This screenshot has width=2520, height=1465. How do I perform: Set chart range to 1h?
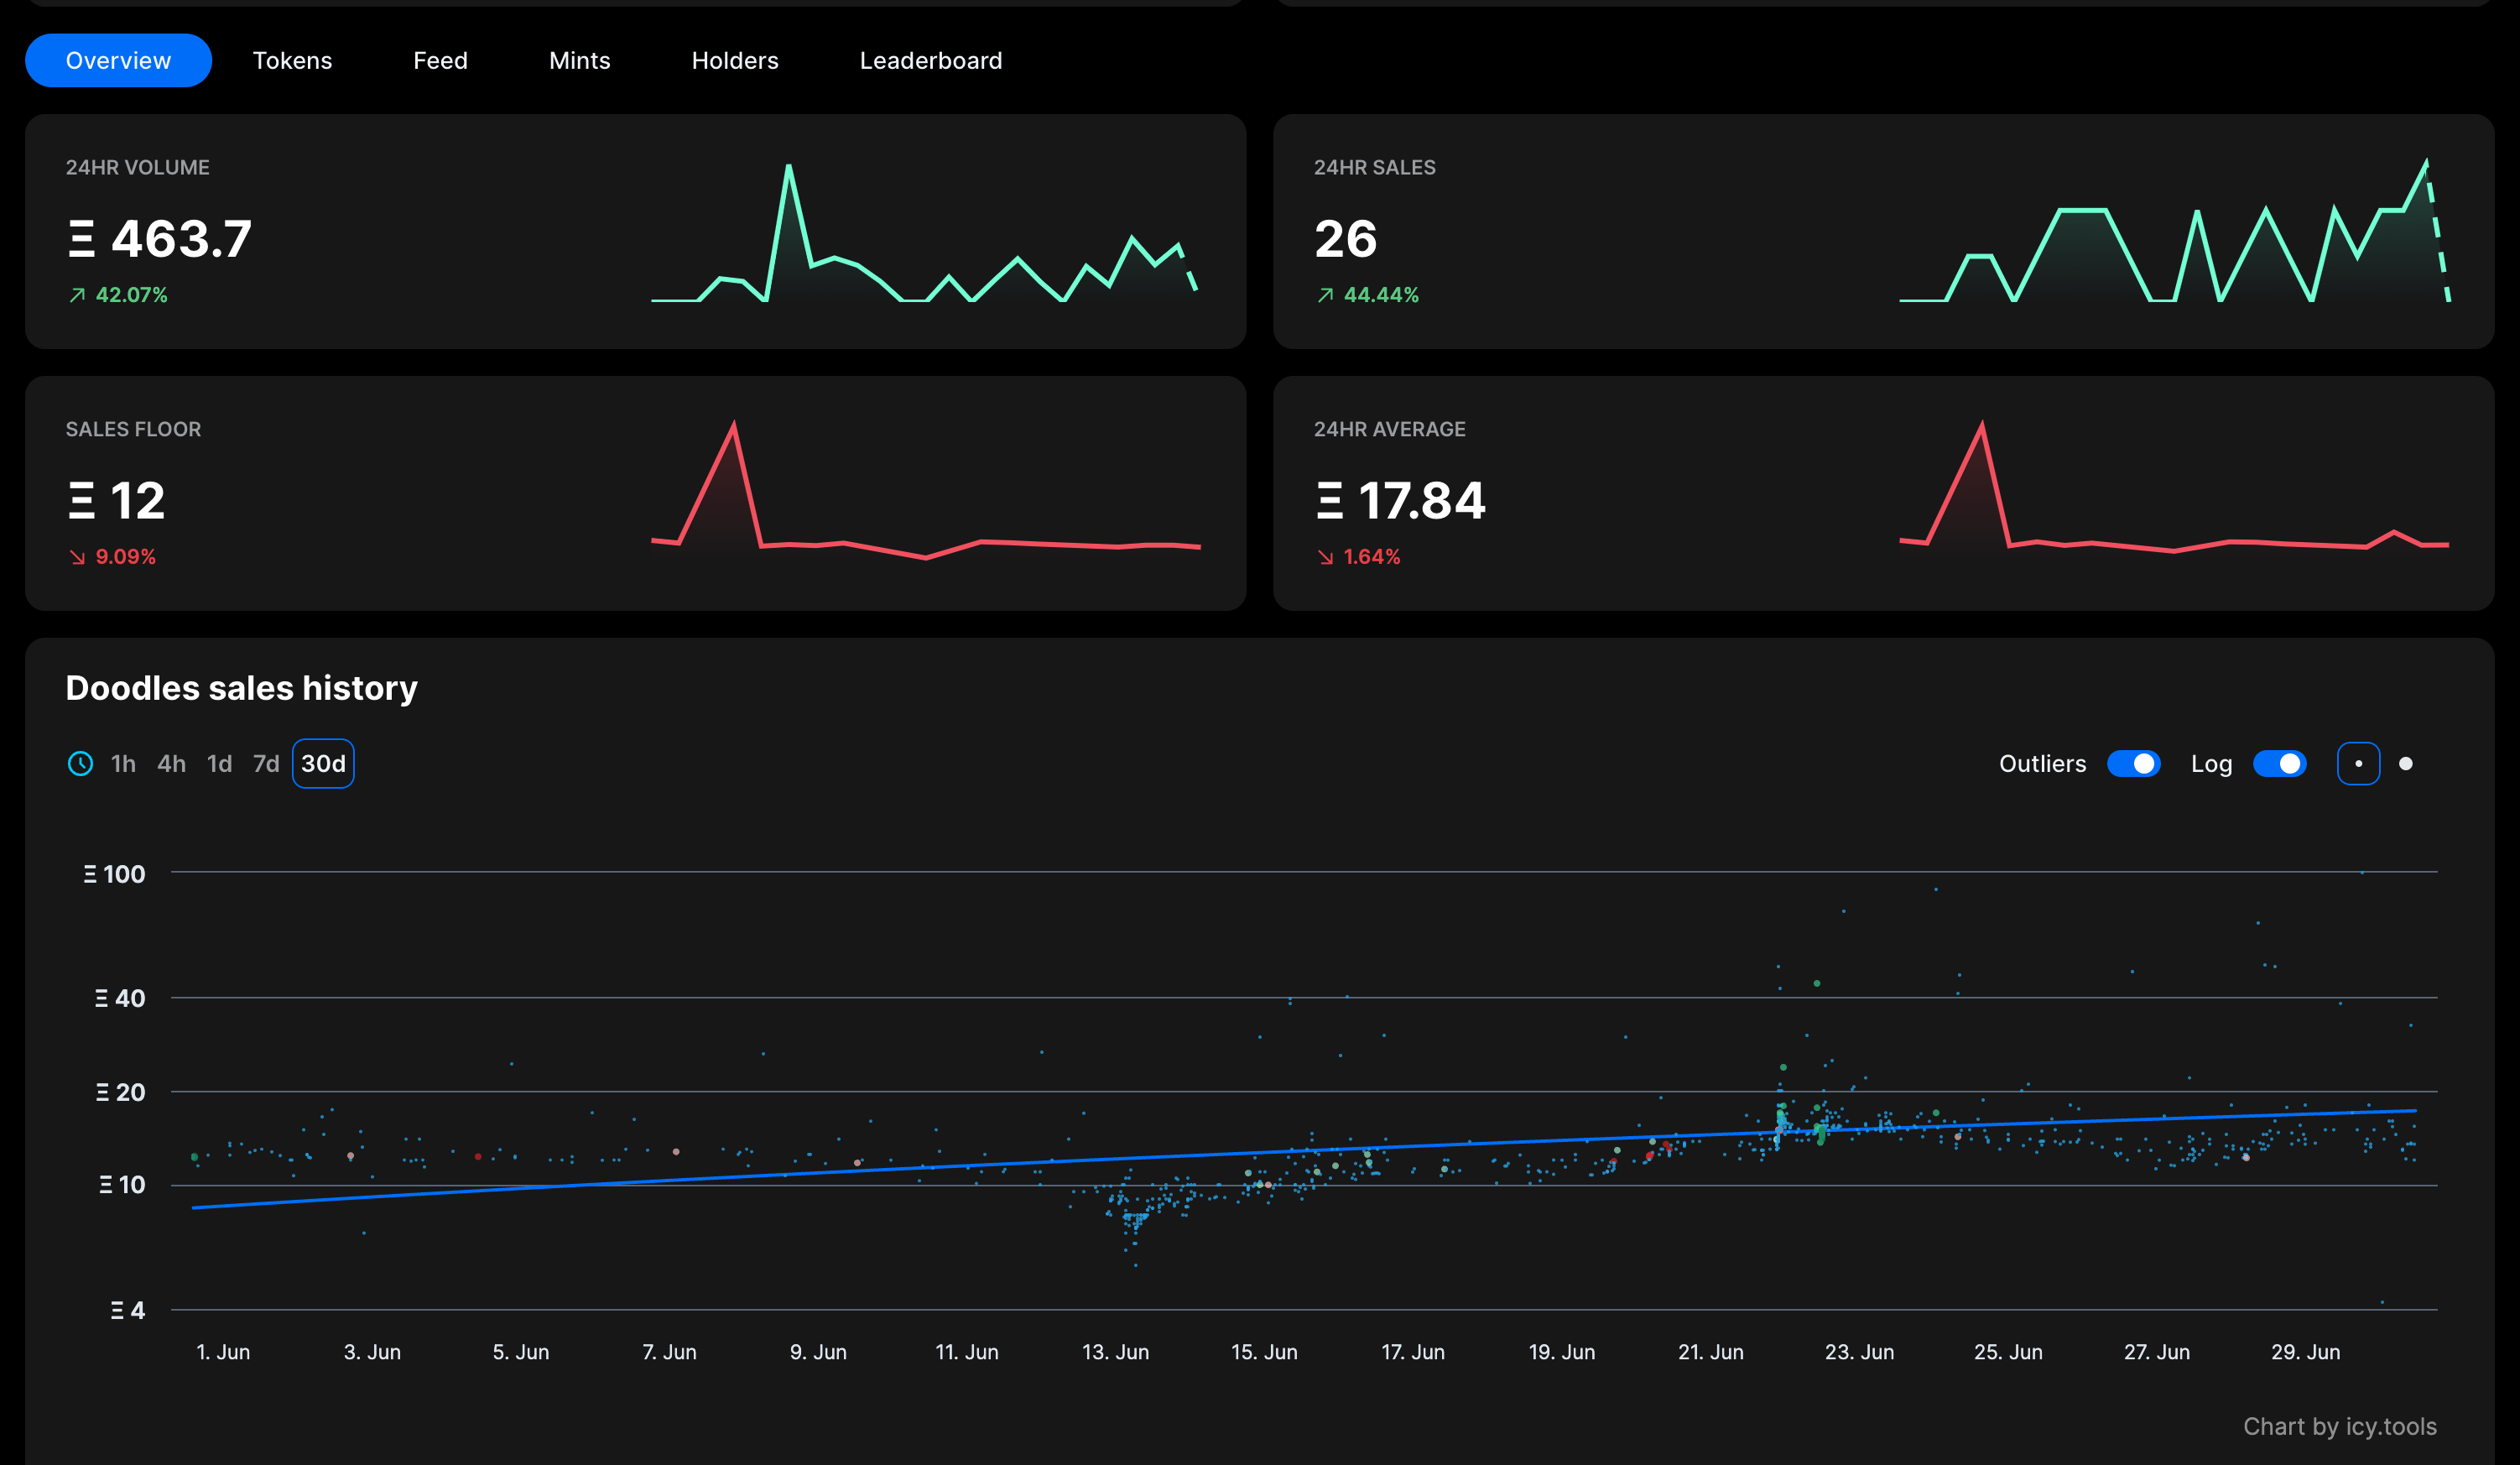pyautogui.click(x=123, y=763)
